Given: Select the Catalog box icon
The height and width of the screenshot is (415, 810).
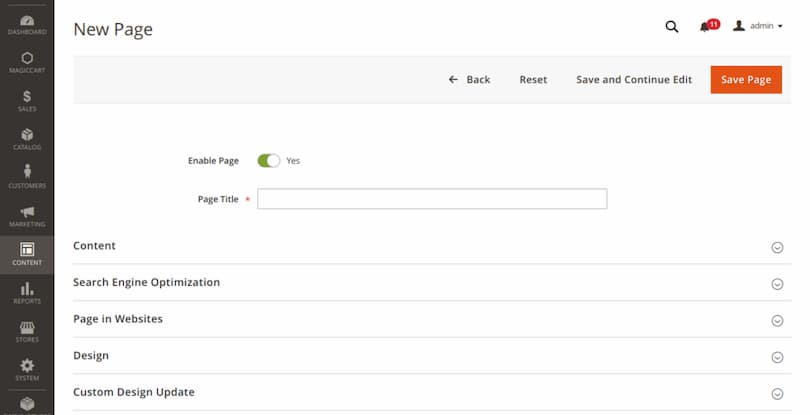Looking at the screenshot, I should click(27, 138).
